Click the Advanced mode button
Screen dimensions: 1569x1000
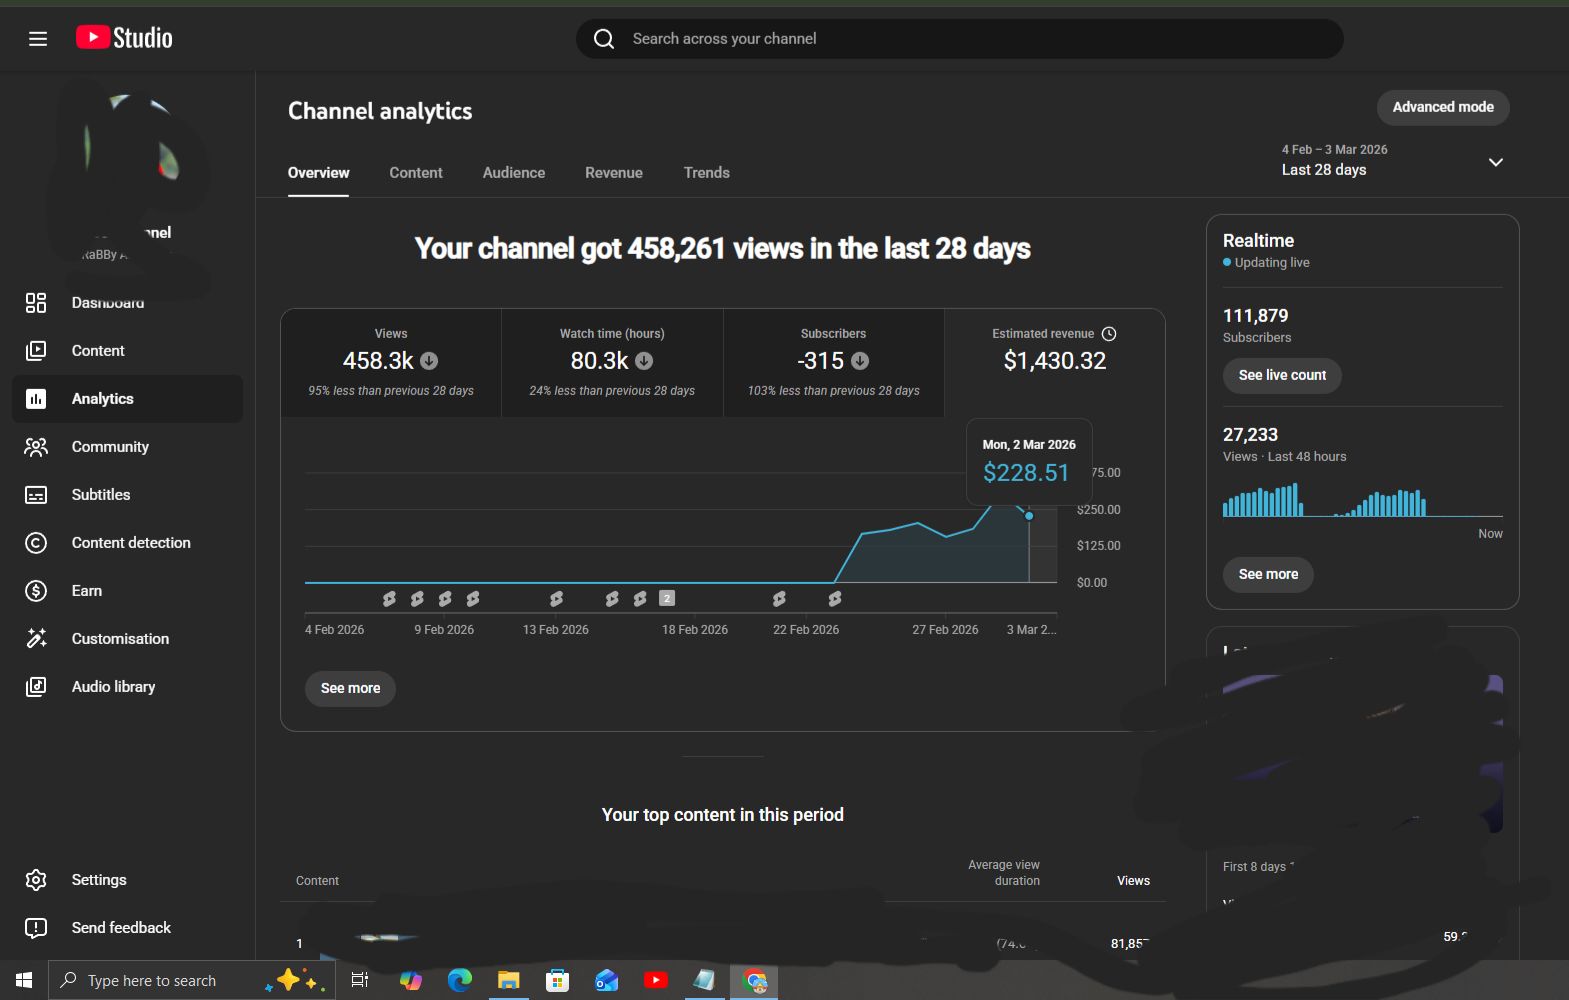pyautogui.click(x=1442, y=107)
